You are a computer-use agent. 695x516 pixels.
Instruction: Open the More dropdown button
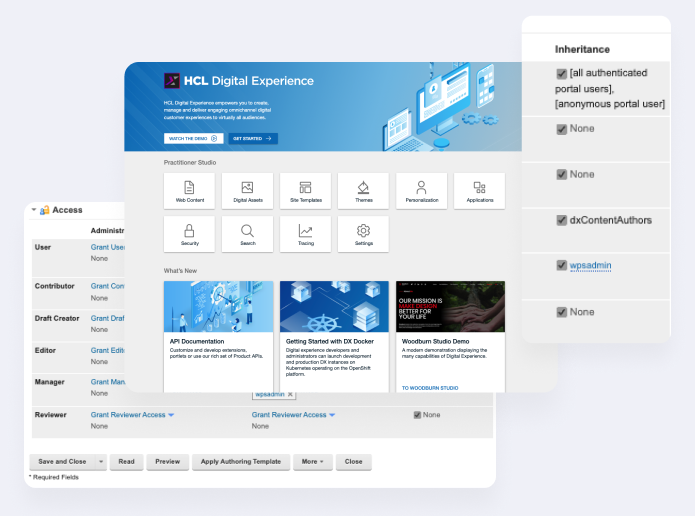312,462
